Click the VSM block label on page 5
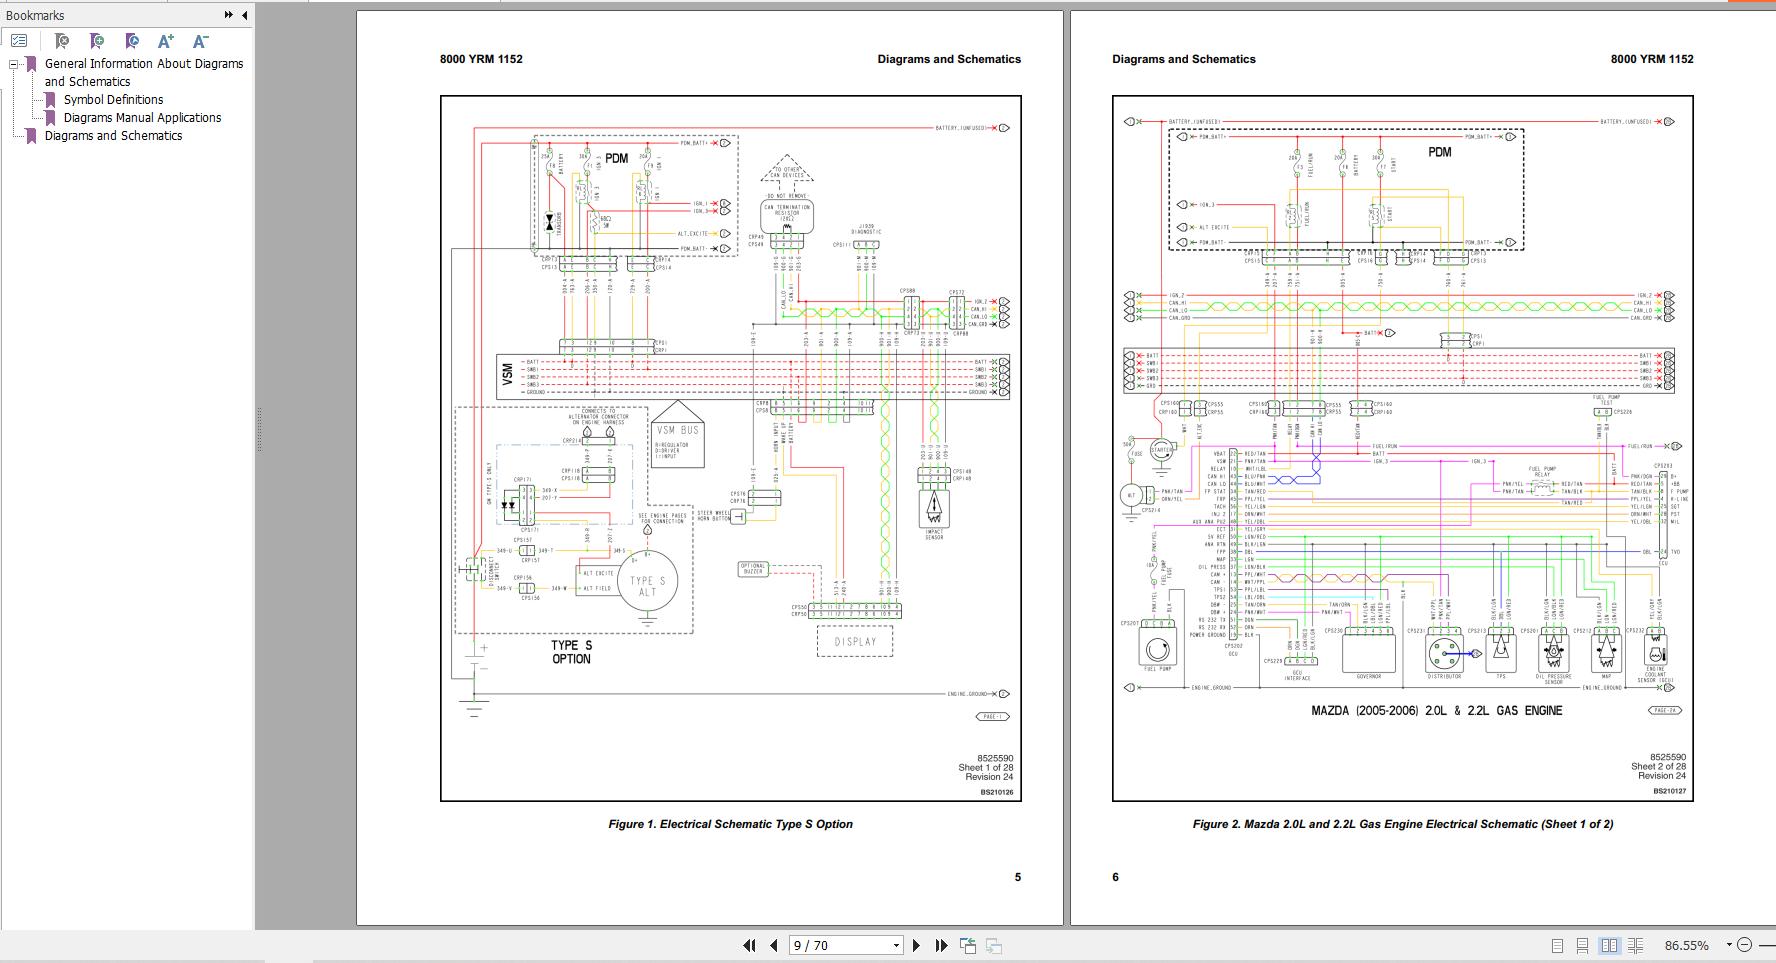Image resolution: width=1776 pixels, height=963 pixels. tap(507, 376)
